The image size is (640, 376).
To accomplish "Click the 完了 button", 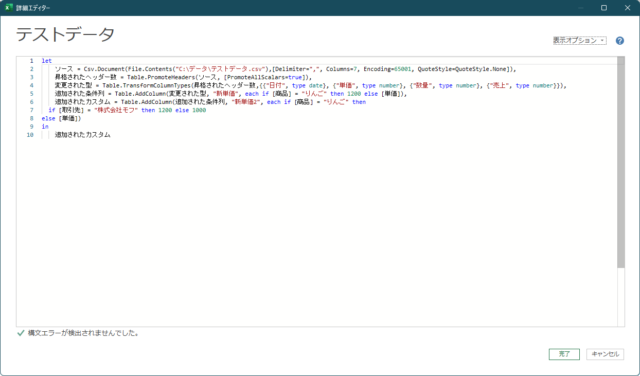I will (564, 354).
